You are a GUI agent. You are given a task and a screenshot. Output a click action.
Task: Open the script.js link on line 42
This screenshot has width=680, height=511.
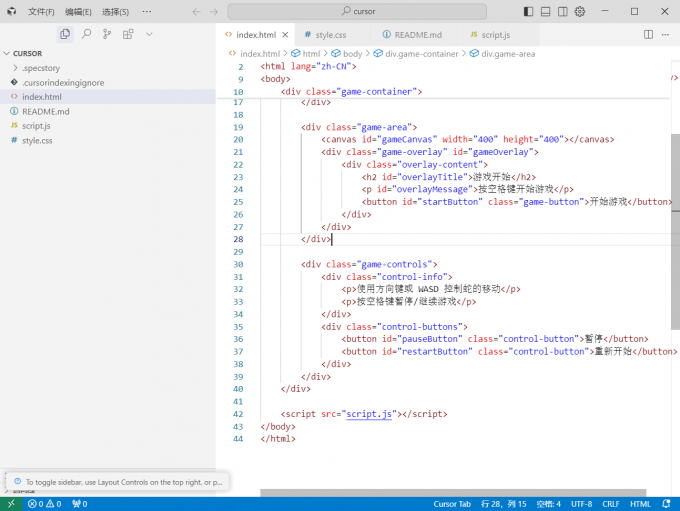tap(369, 414)
